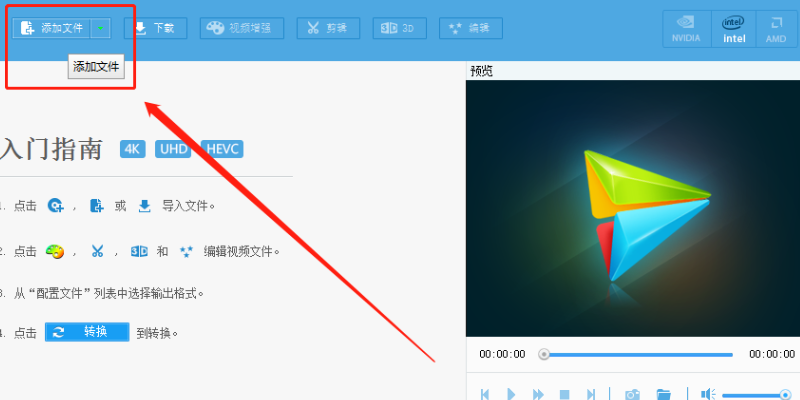Image resolution: width=800 pixels, height=400 pixels.
Task: Click the 预览 (Preview) panel label
Action: click(x=482, y=71)
